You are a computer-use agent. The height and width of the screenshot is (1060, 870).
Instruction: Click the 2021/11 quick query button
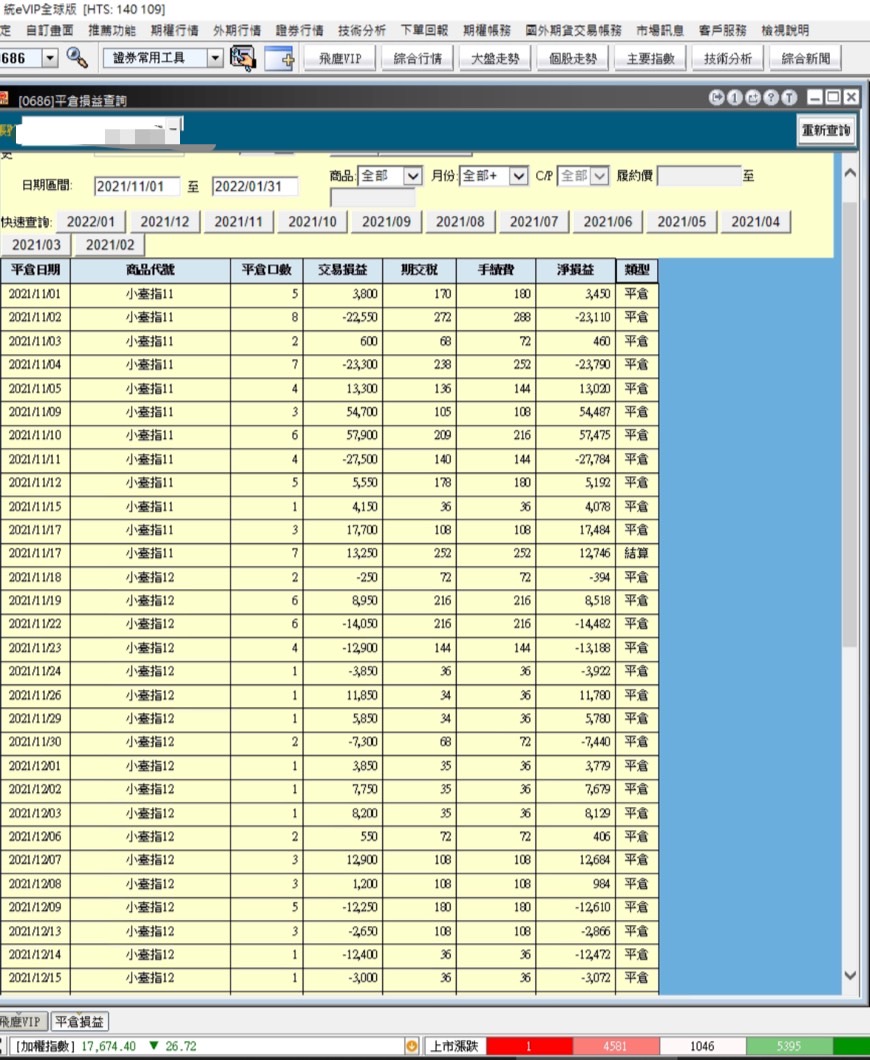tap(238, 221)
